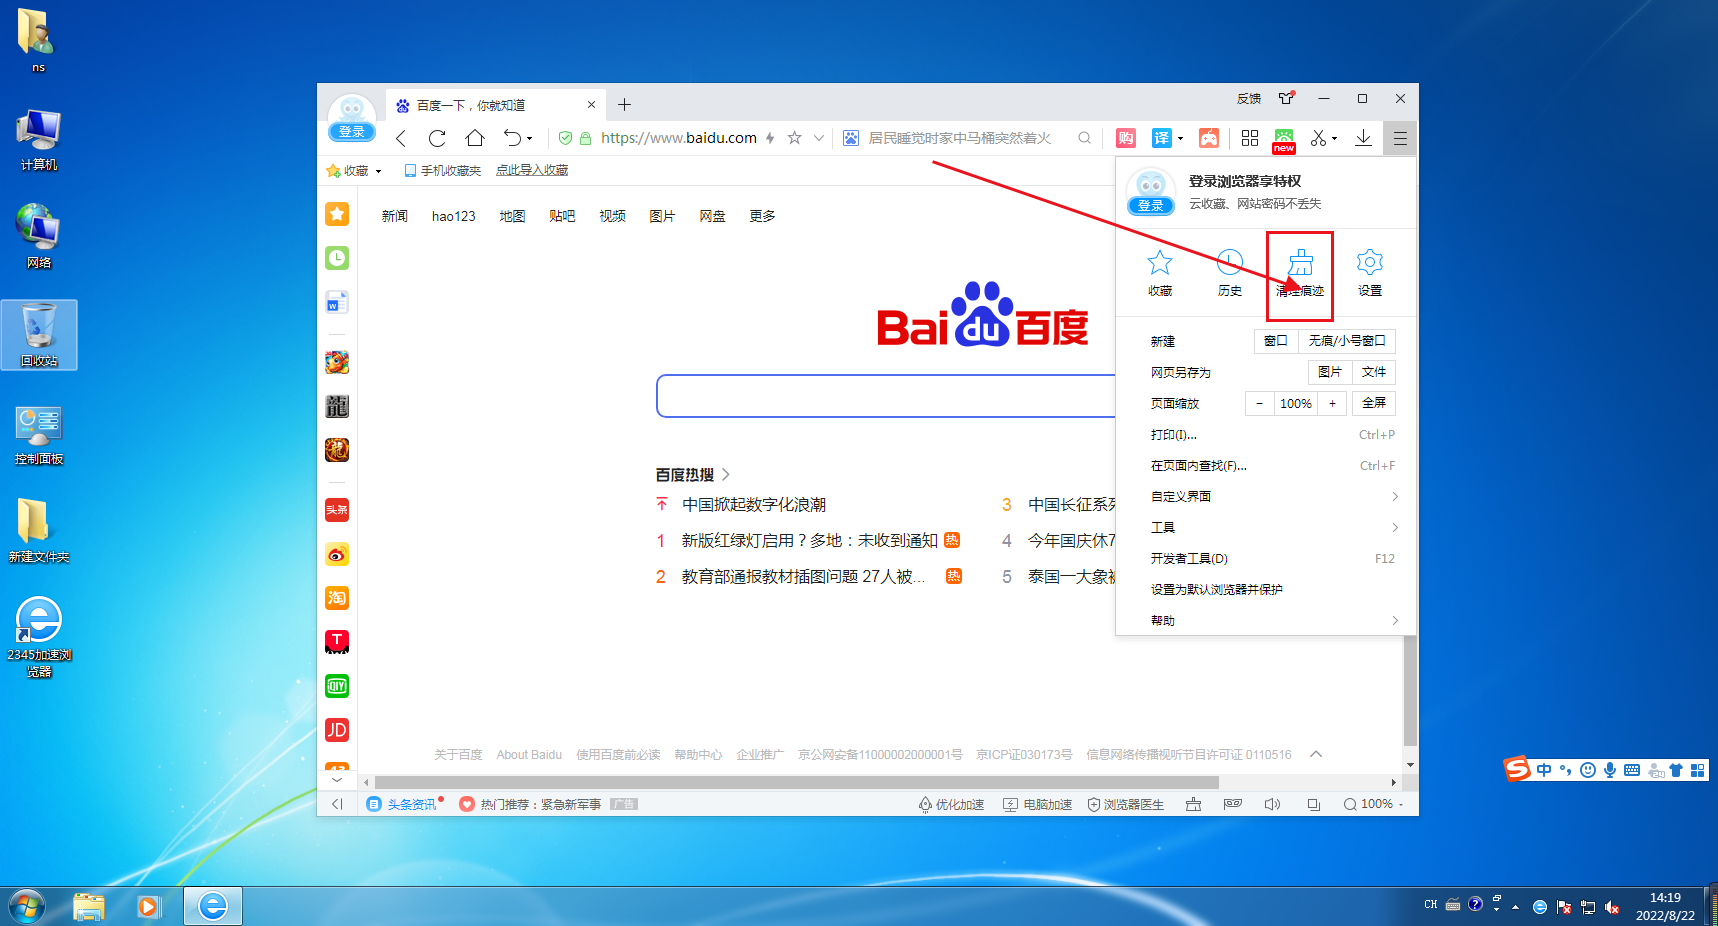1718x926 pixels.
Task: Click the browser back arrow
Action: (x=401, y=138)
